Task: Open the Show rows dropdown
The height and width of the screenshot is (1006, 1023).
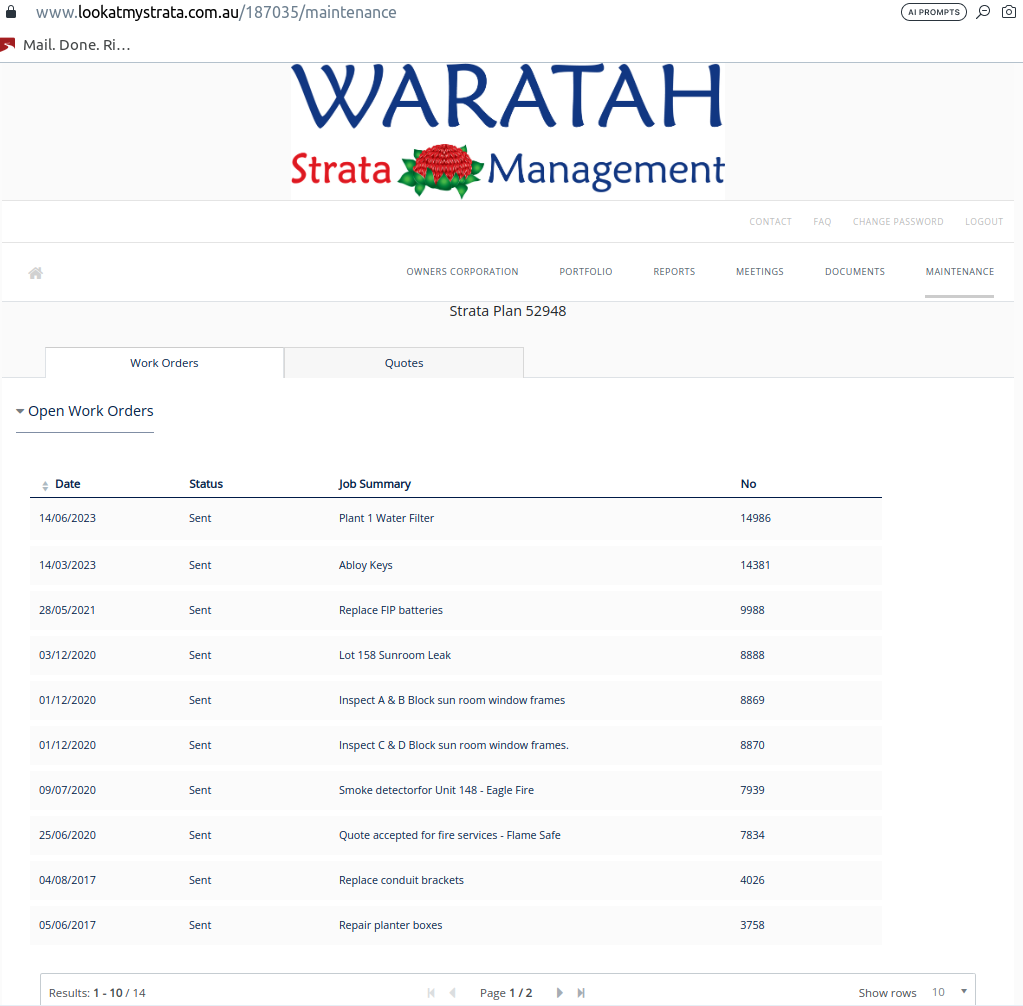Action: 950,992
